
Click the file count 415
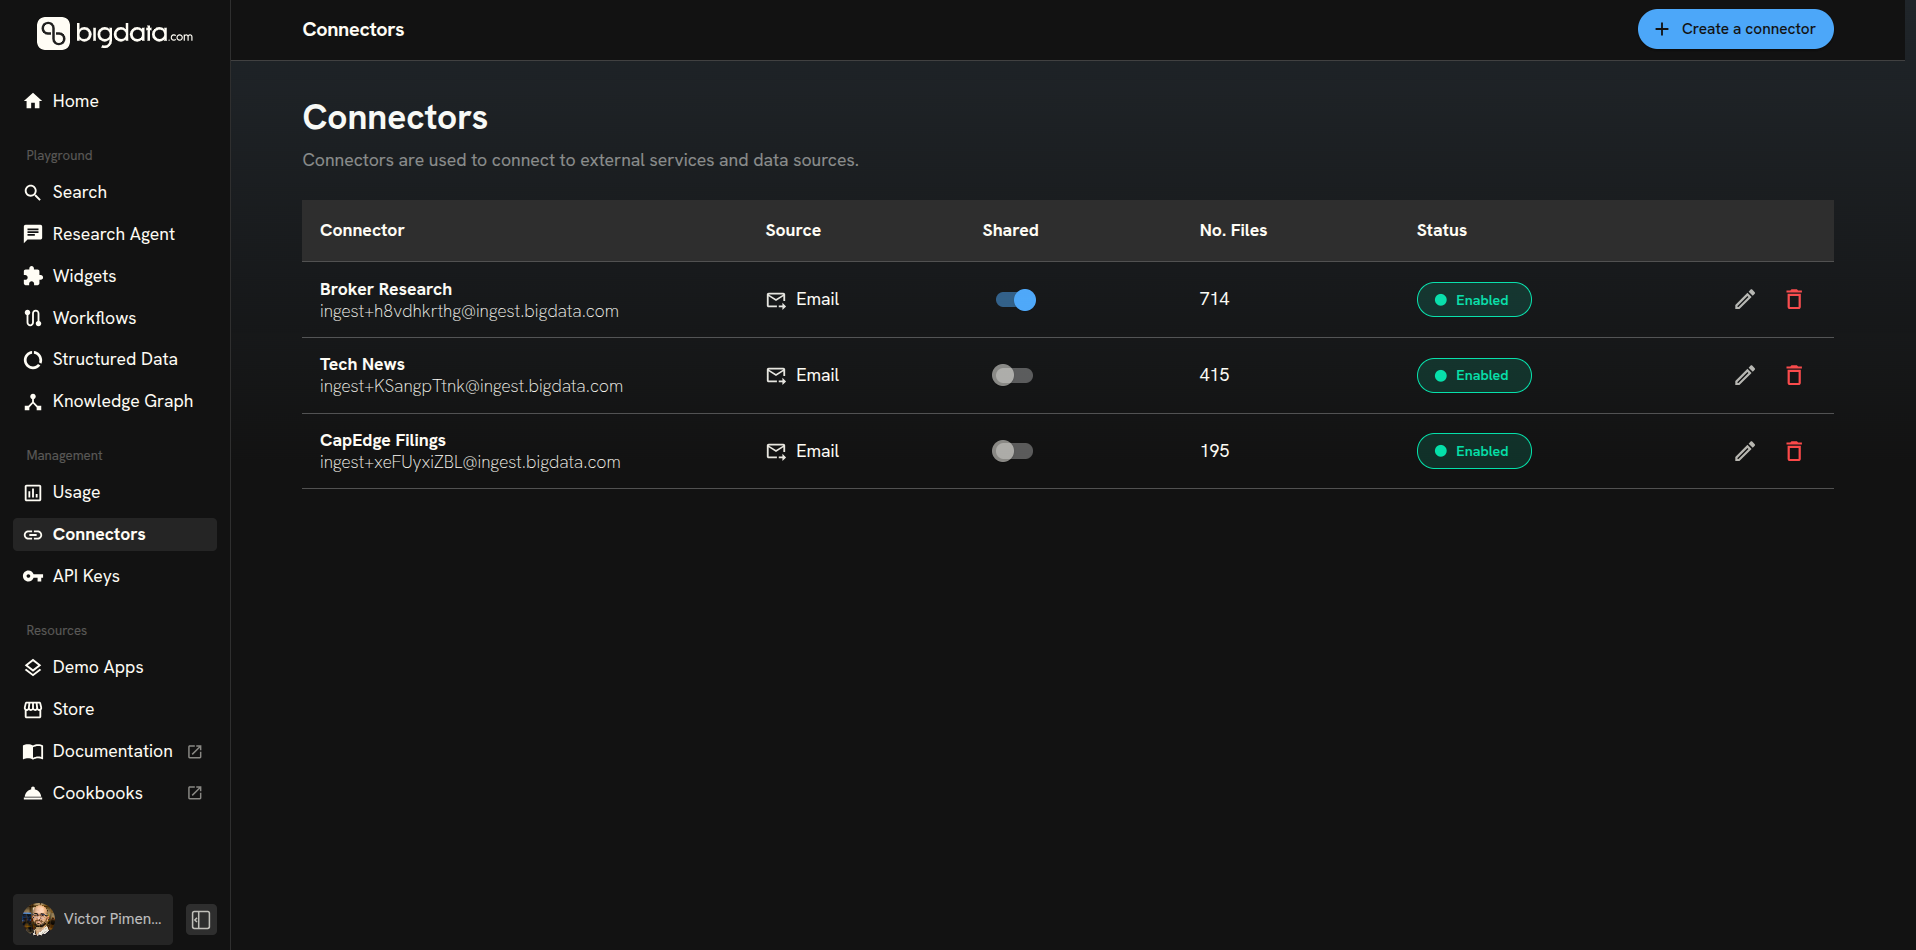(1214, 375)
